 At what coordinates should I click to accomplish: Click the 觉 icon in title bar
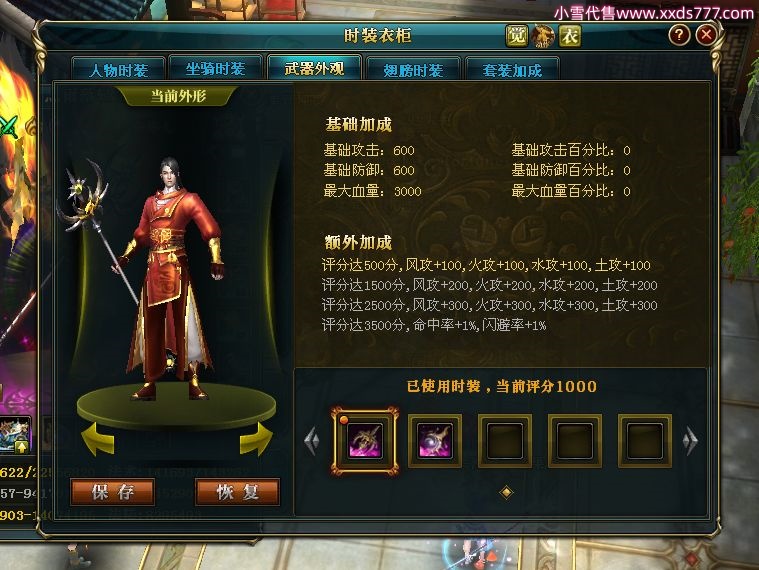[x=516, y=35]
